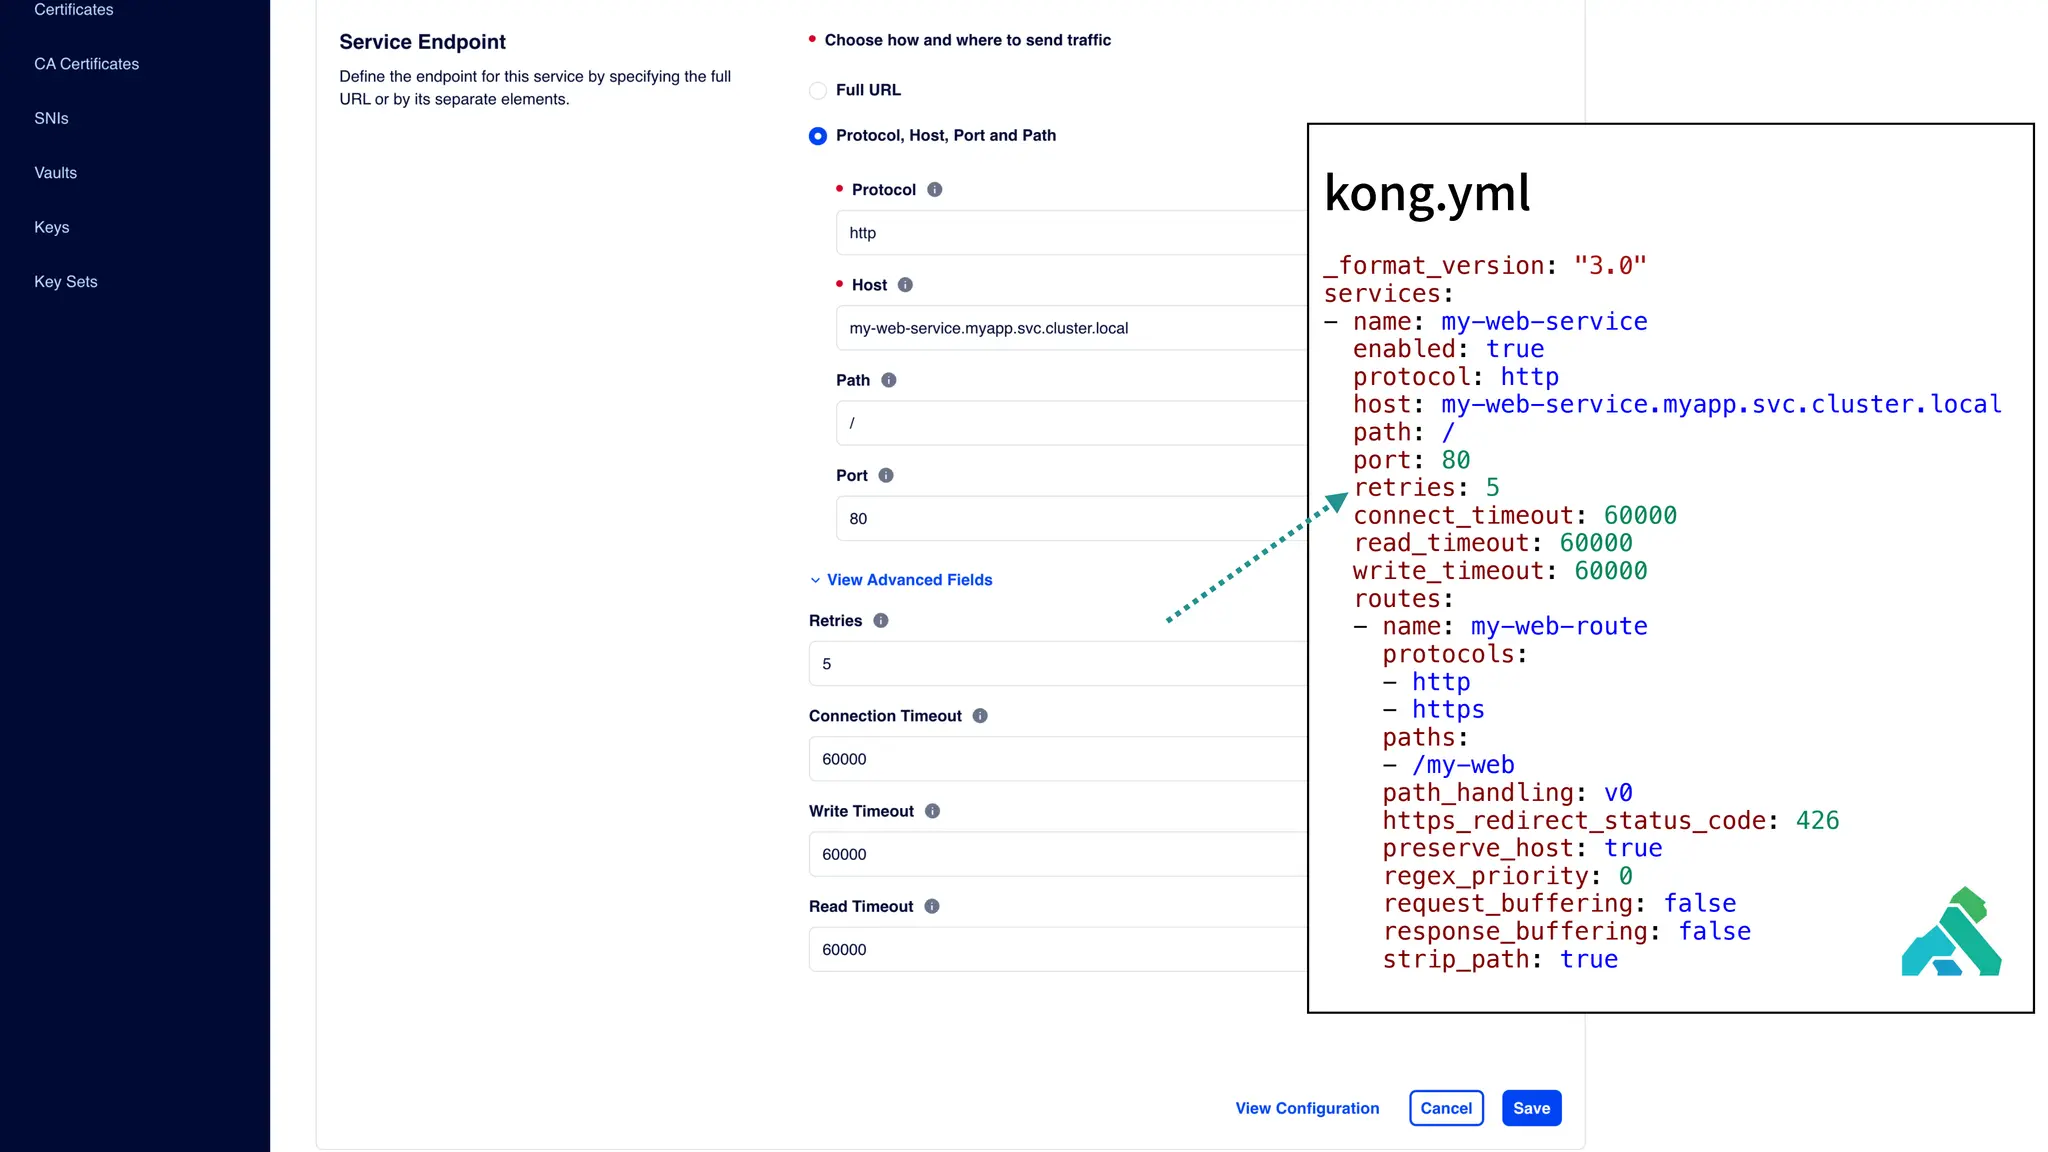2048x1152 pixels.
Task: Click the Retries info icon
Action: [x=880, y=621]
